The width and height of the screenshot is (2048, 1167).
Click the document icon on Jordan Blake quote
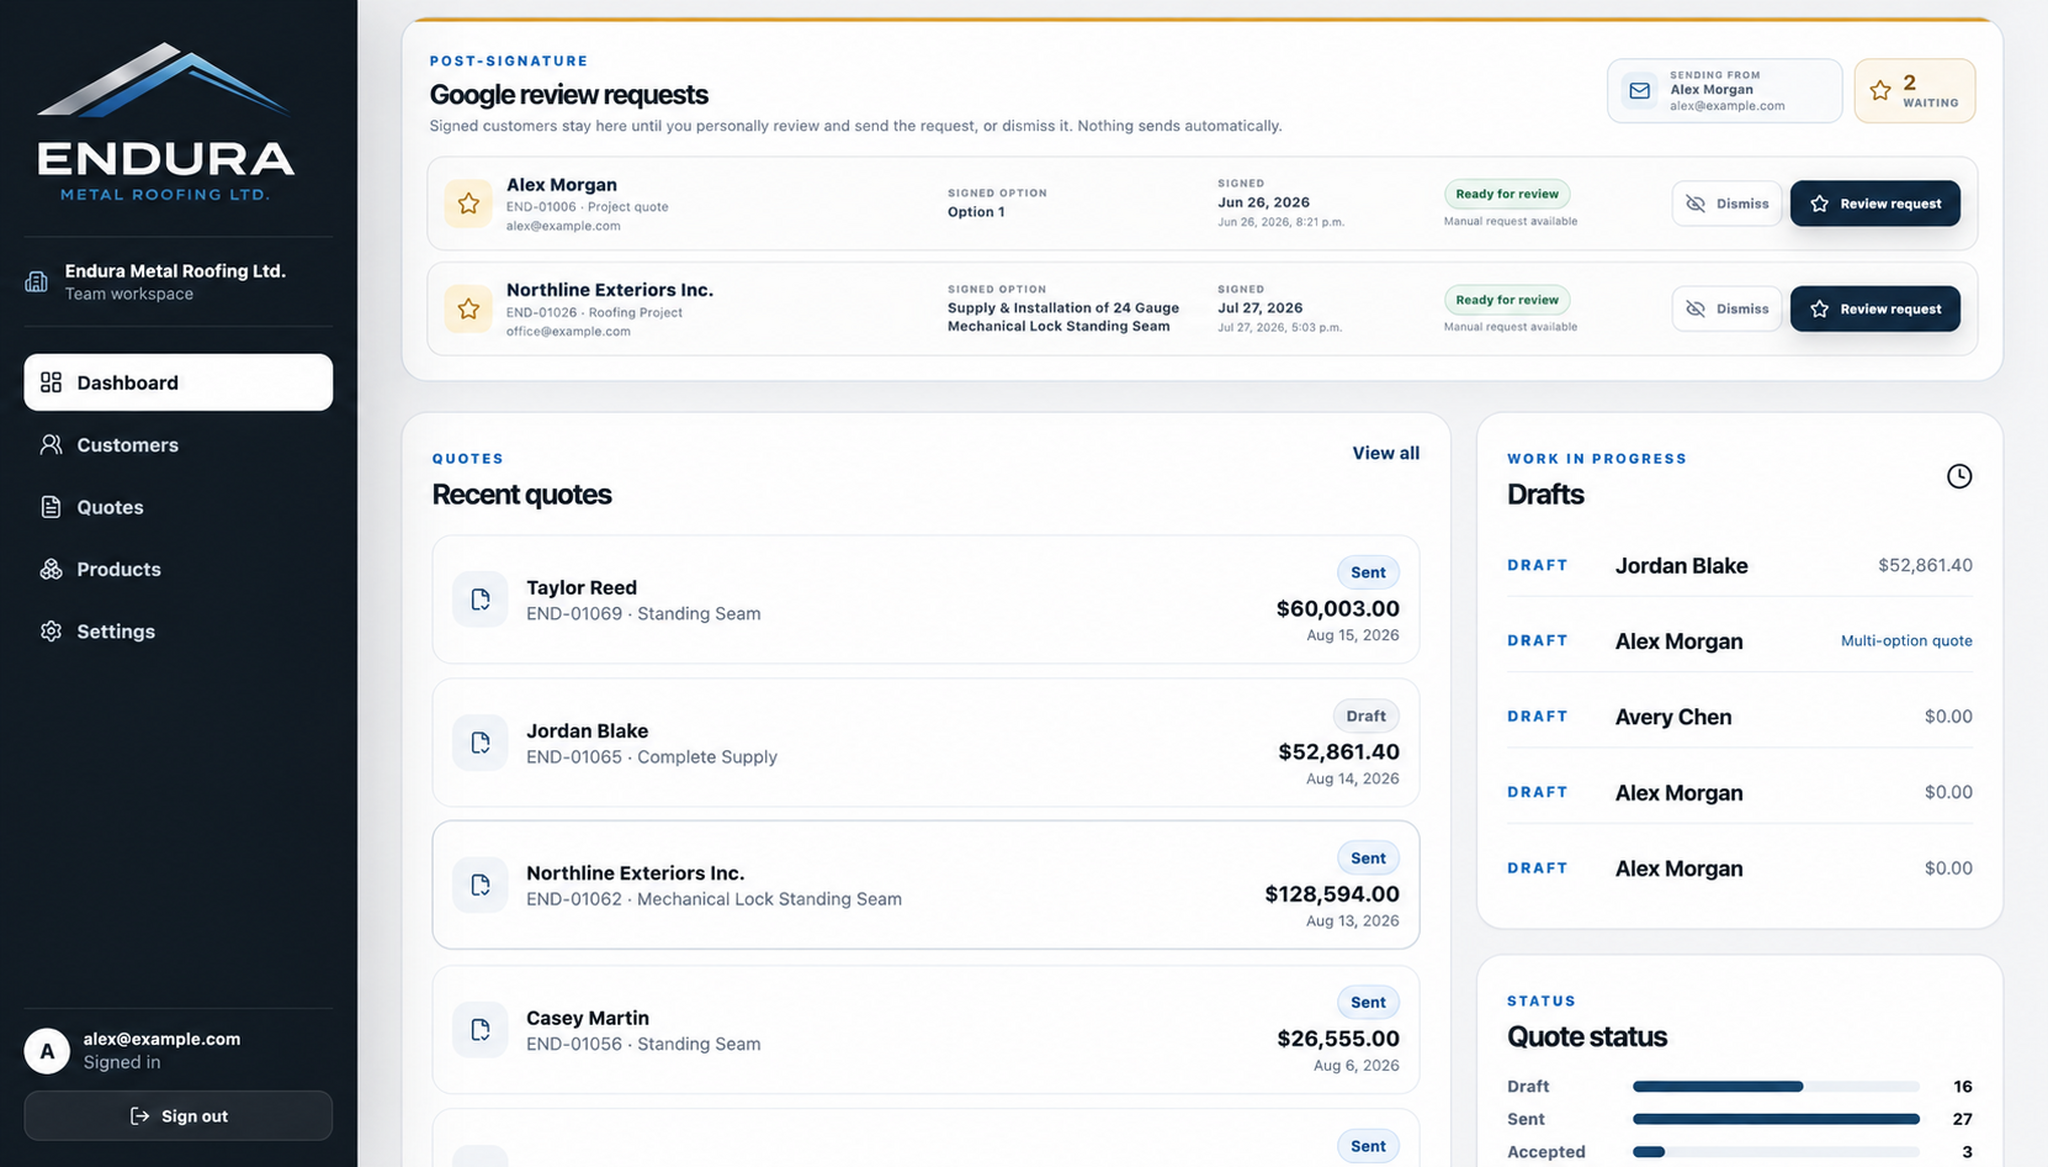tap(480, 742)
